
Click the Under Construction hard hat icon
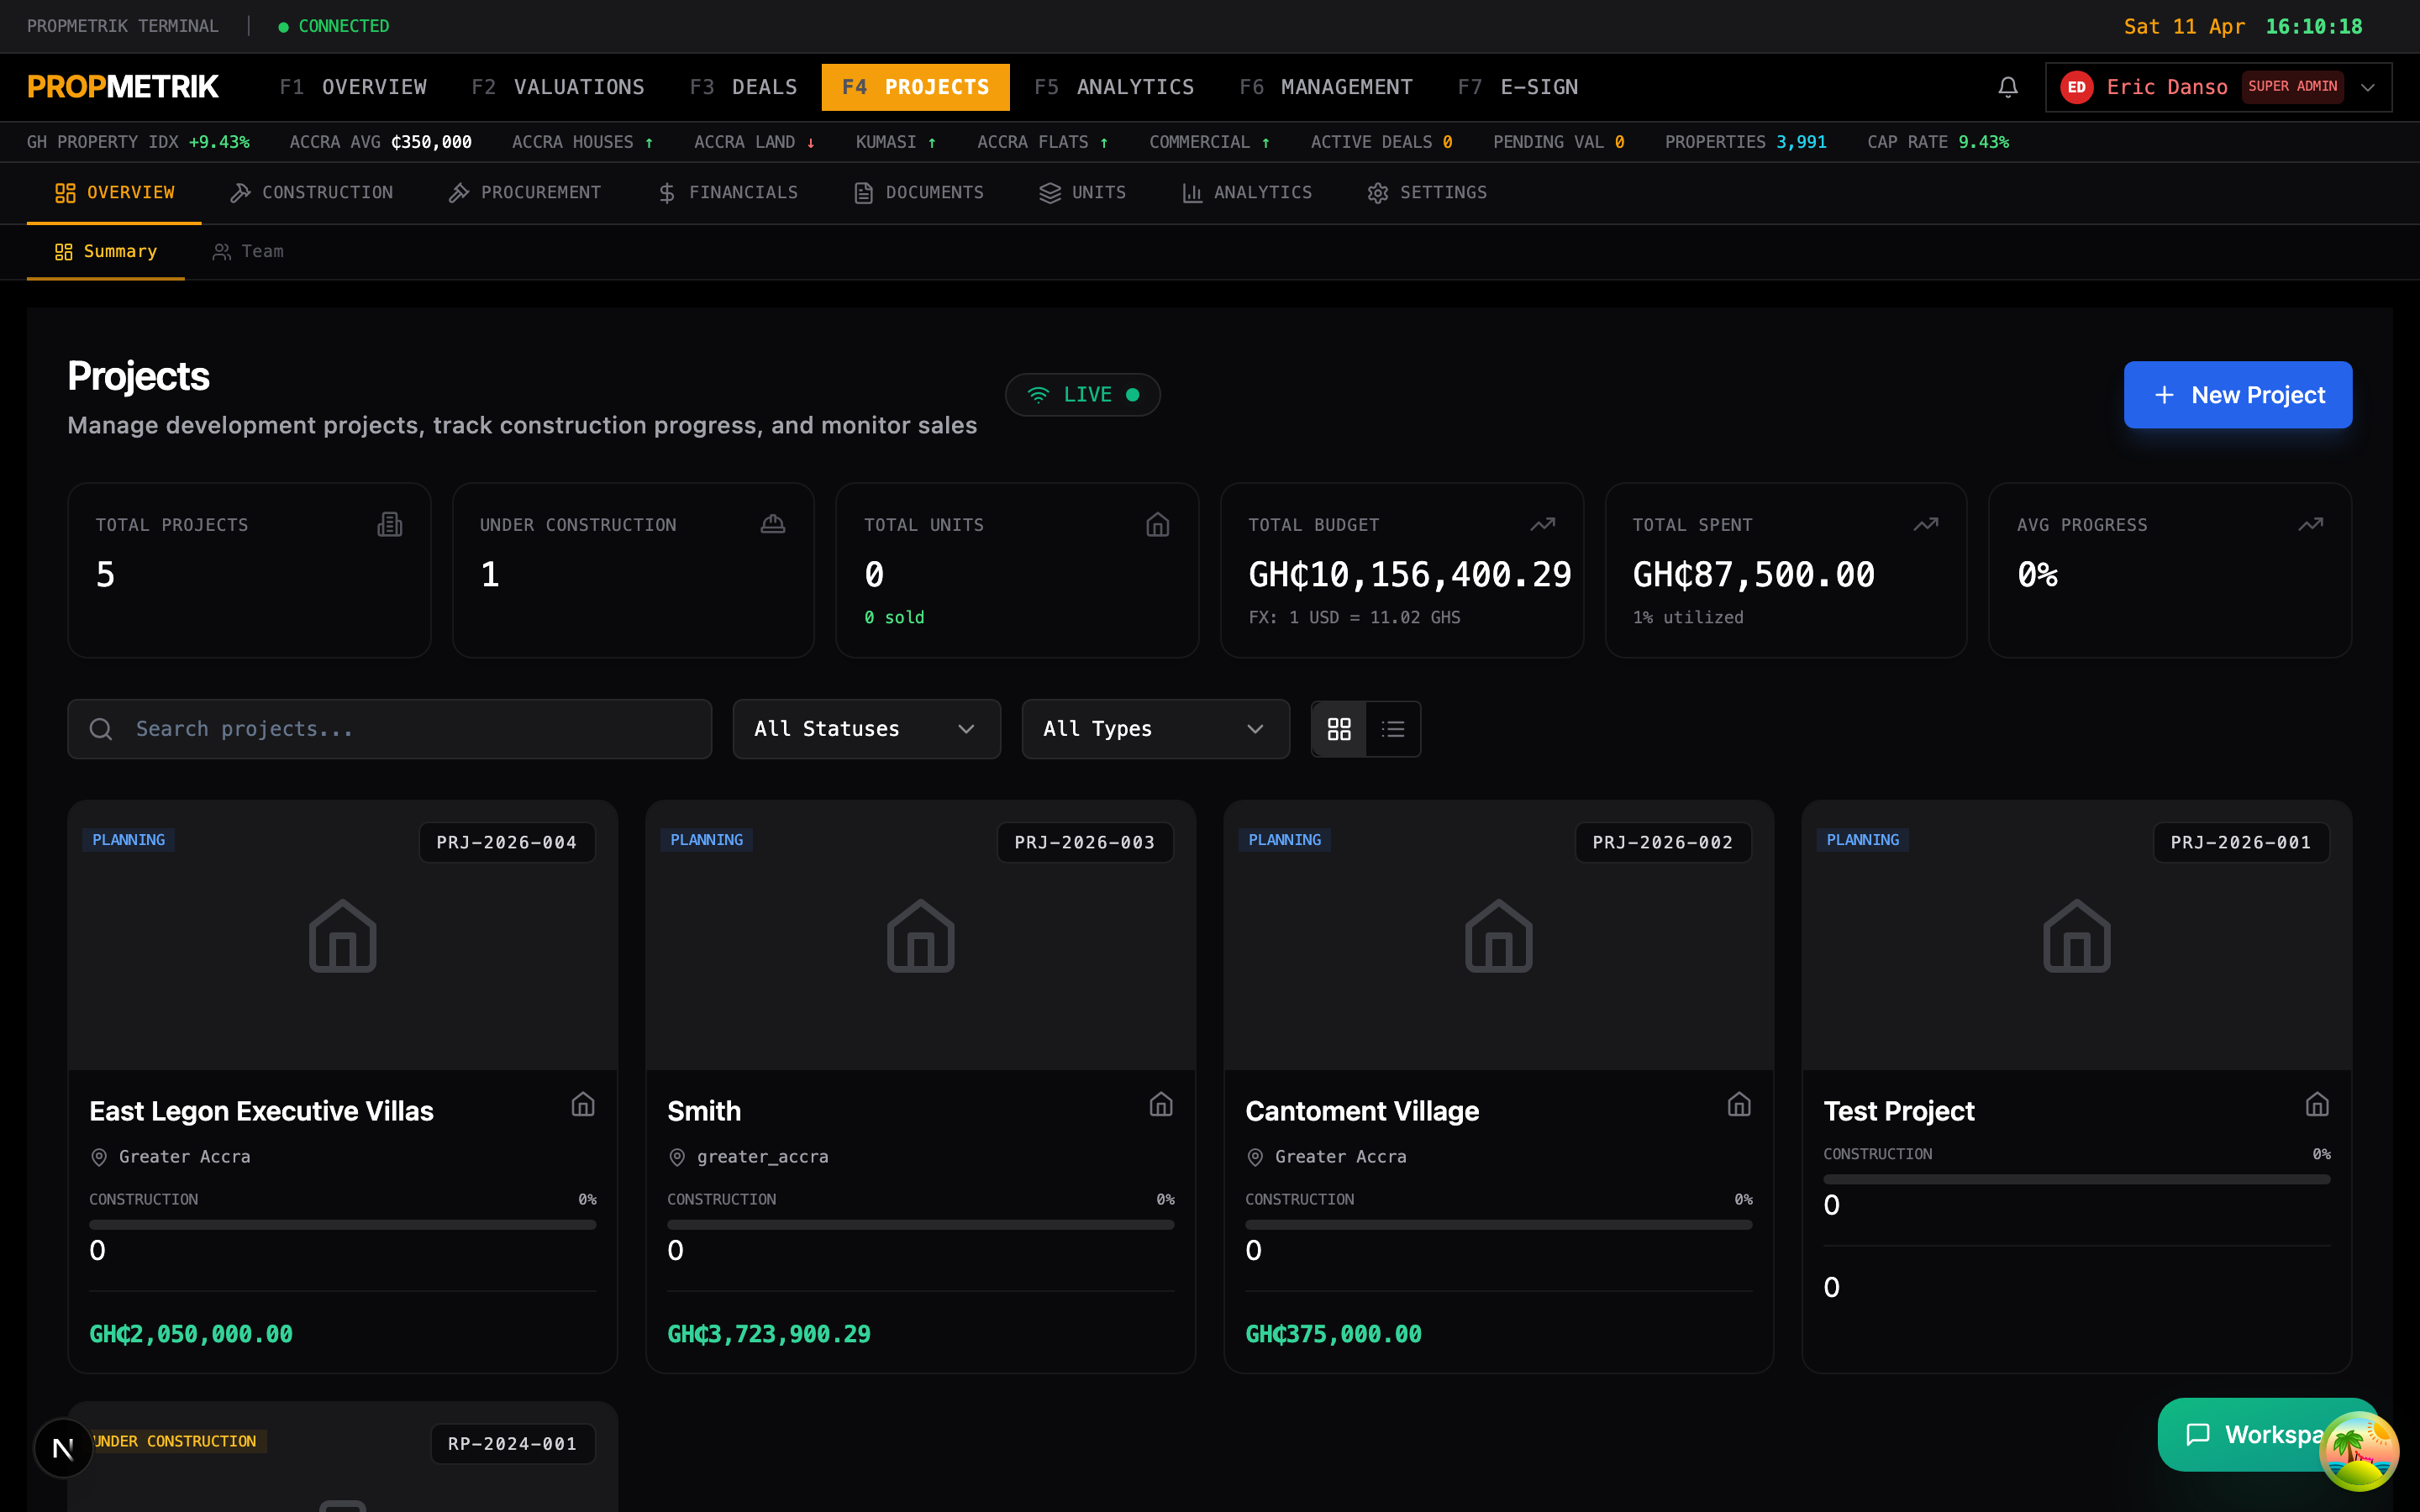pos(773,524)
